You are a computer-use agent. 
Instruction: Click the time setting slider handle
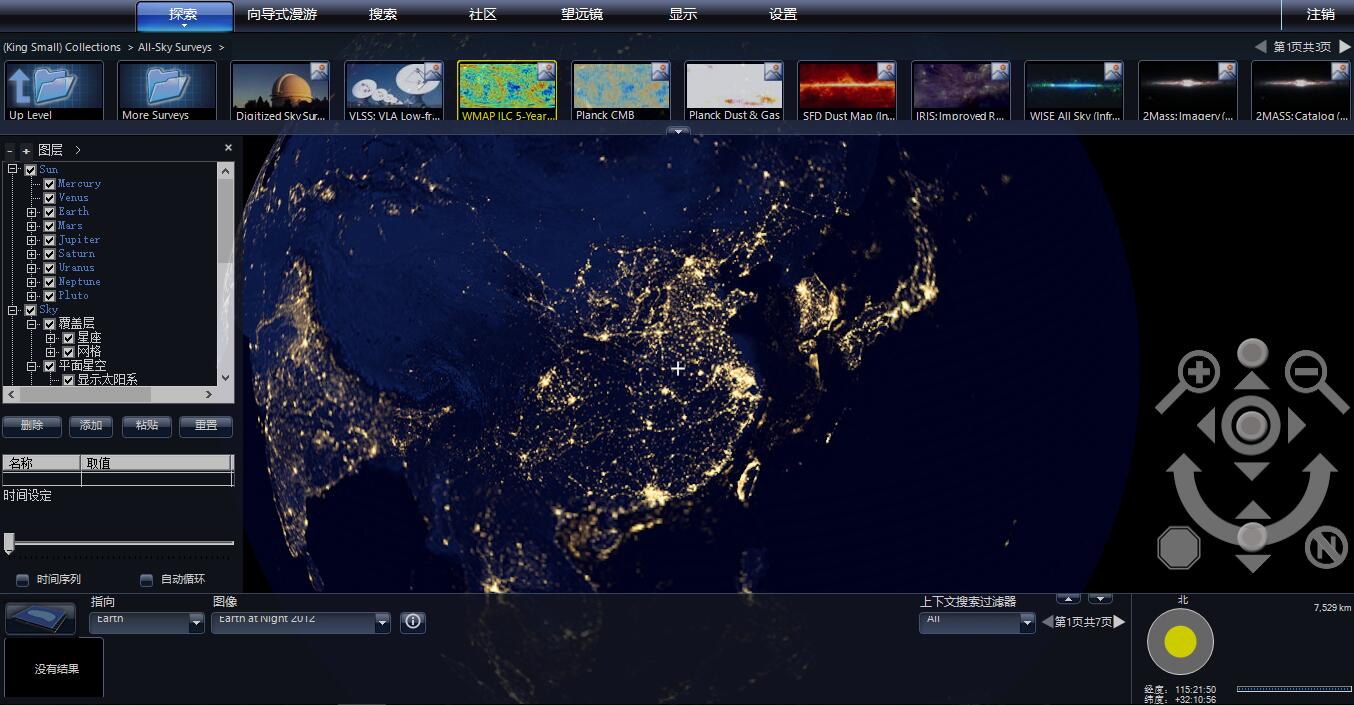[x=9, y=543]
